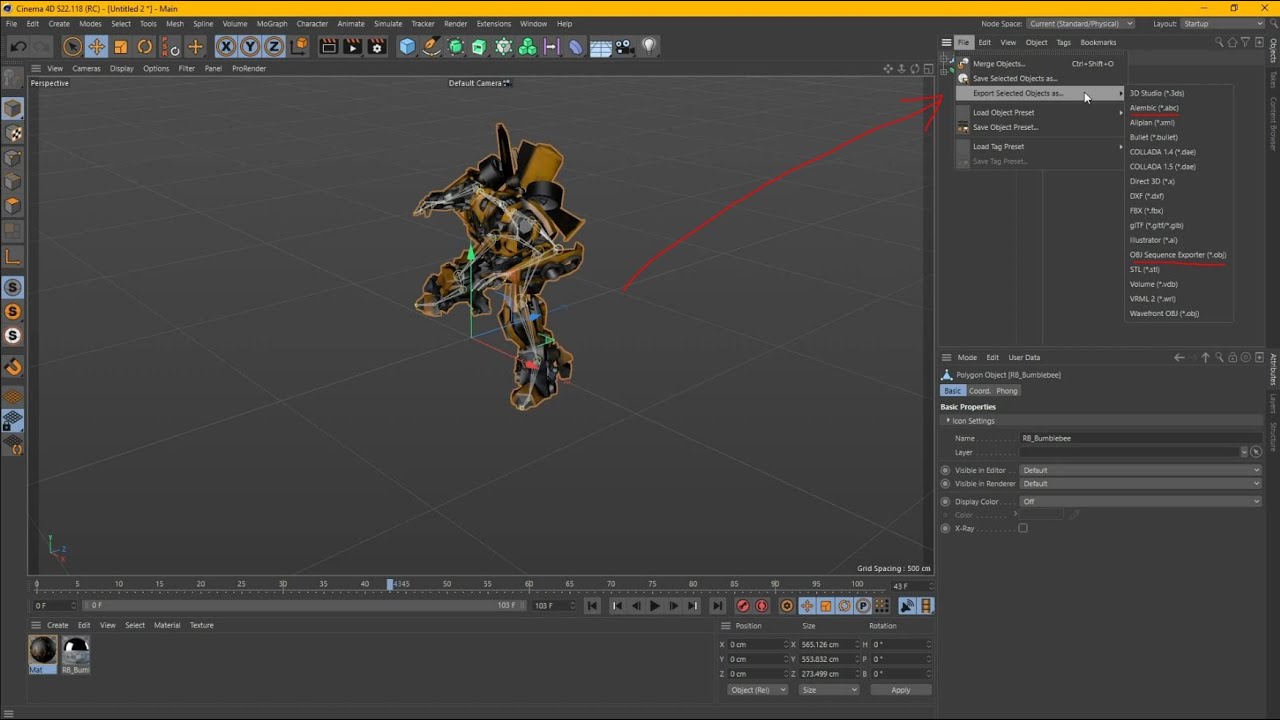Click the timeline playhead at frame 43

pos(390,584)
